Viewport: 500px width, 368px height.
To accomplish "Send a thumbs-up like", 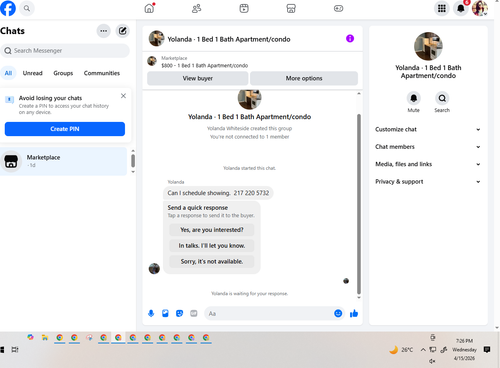I will pyautogui.click(x=354, y=313).
